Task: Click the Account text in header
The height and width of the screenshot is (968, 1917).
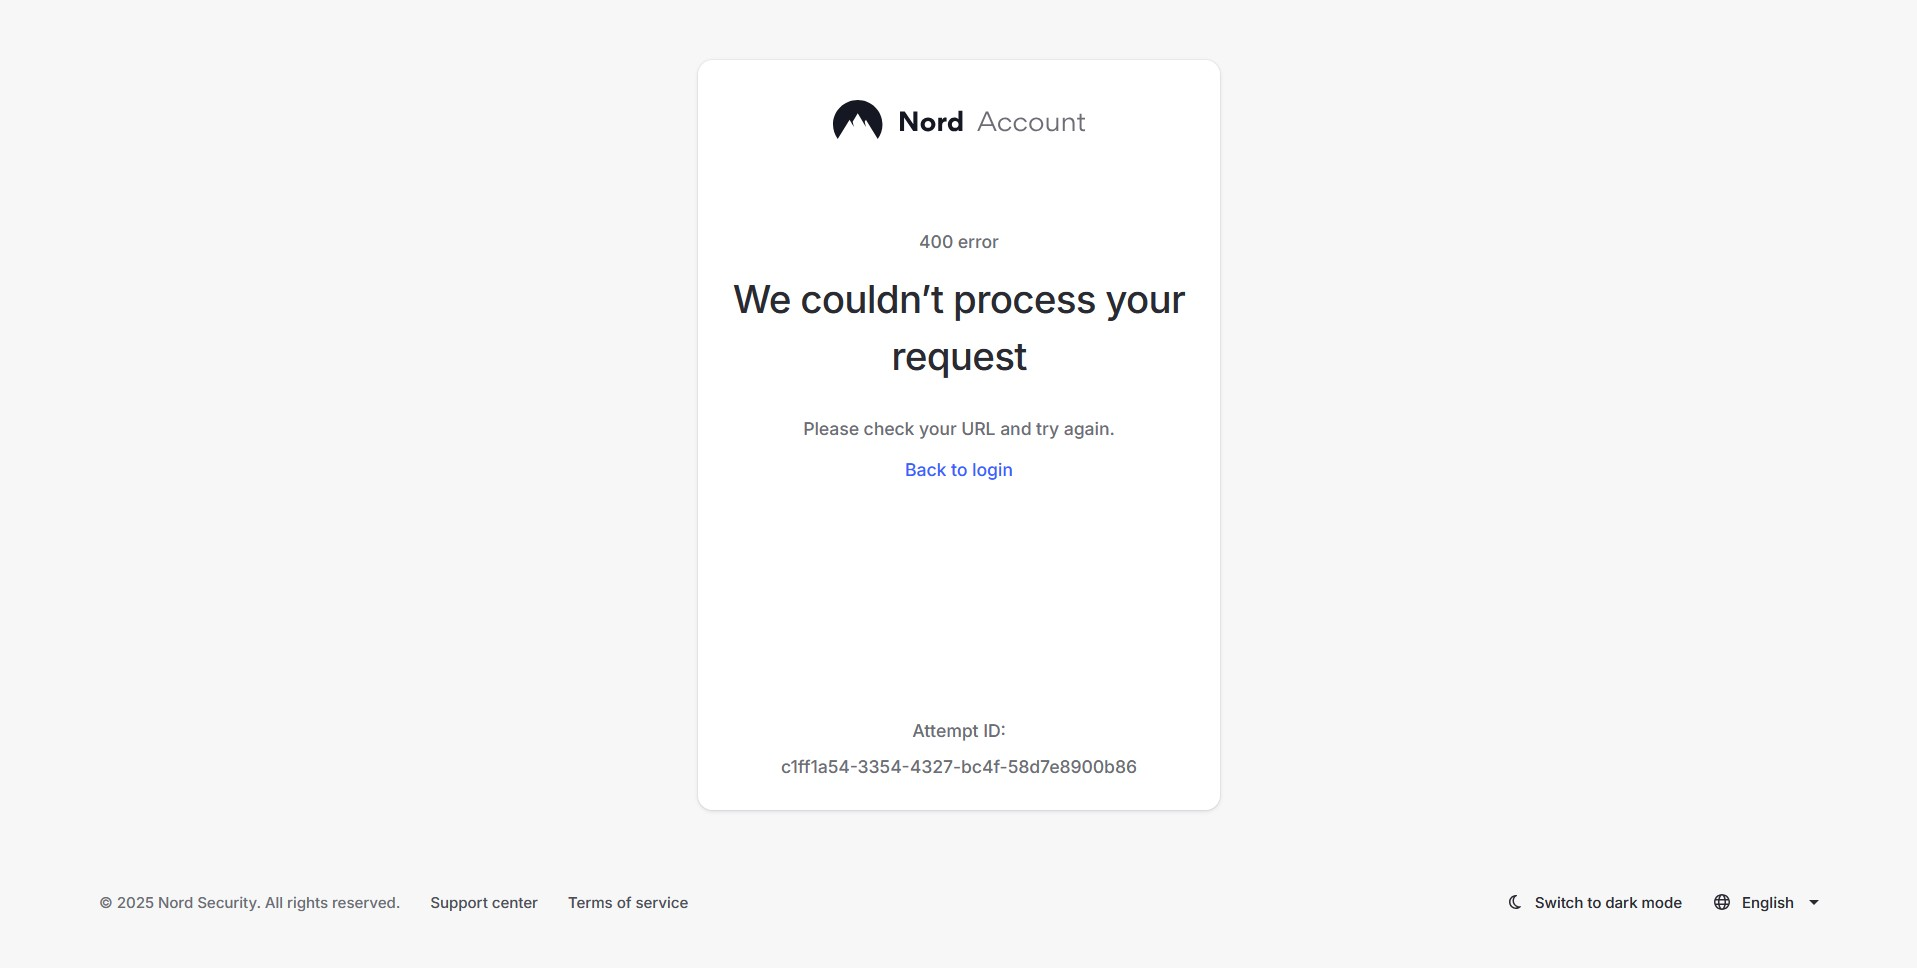Action: [1031, 122]
